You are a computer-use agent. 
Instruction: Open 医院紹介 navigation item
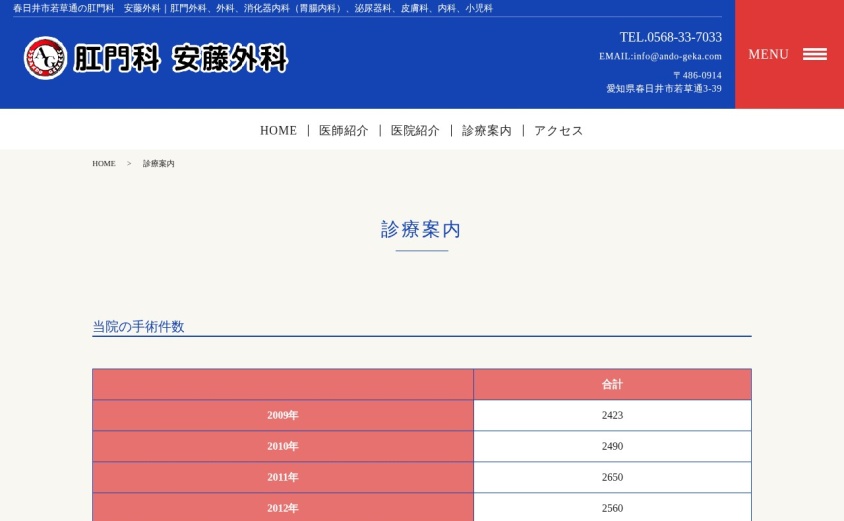point(415,130)
